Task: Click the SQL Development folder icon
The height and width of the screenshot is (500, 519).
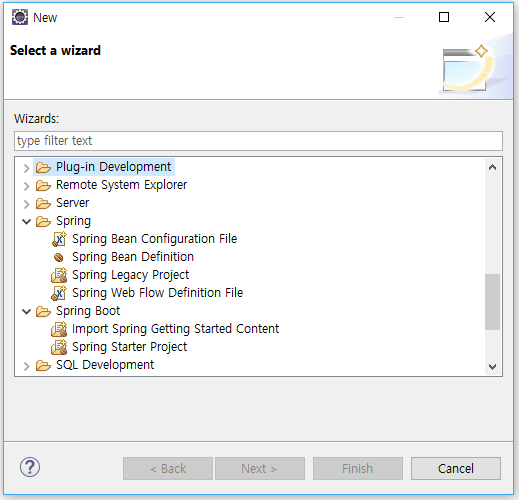Action: (43, 365)
